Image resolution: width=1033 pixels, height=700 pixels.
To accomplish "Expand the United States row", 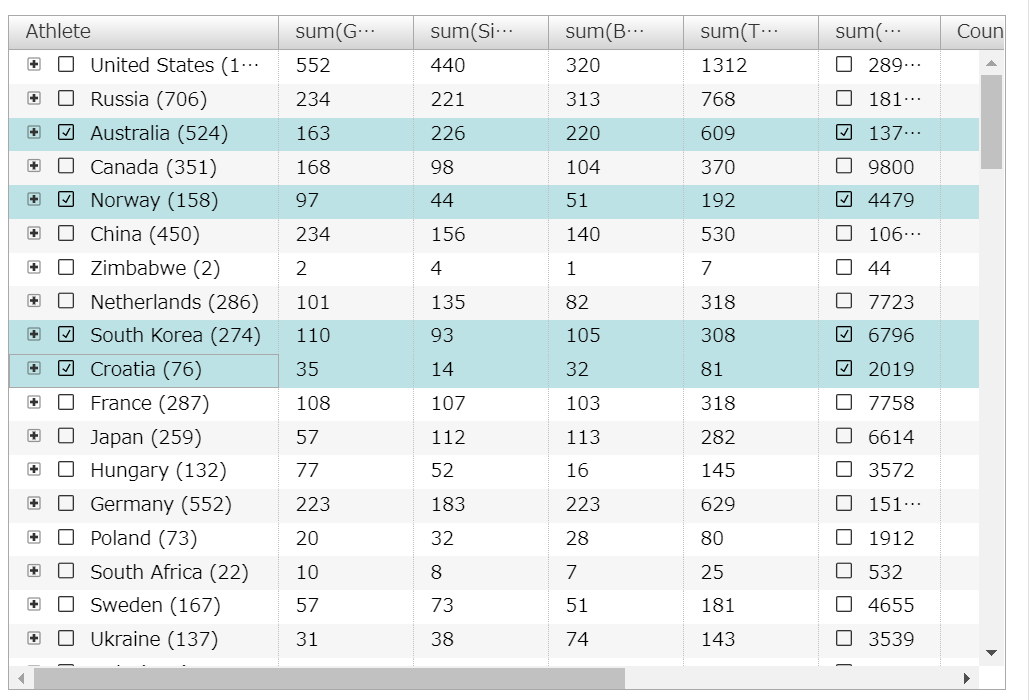I will [35, 64].
